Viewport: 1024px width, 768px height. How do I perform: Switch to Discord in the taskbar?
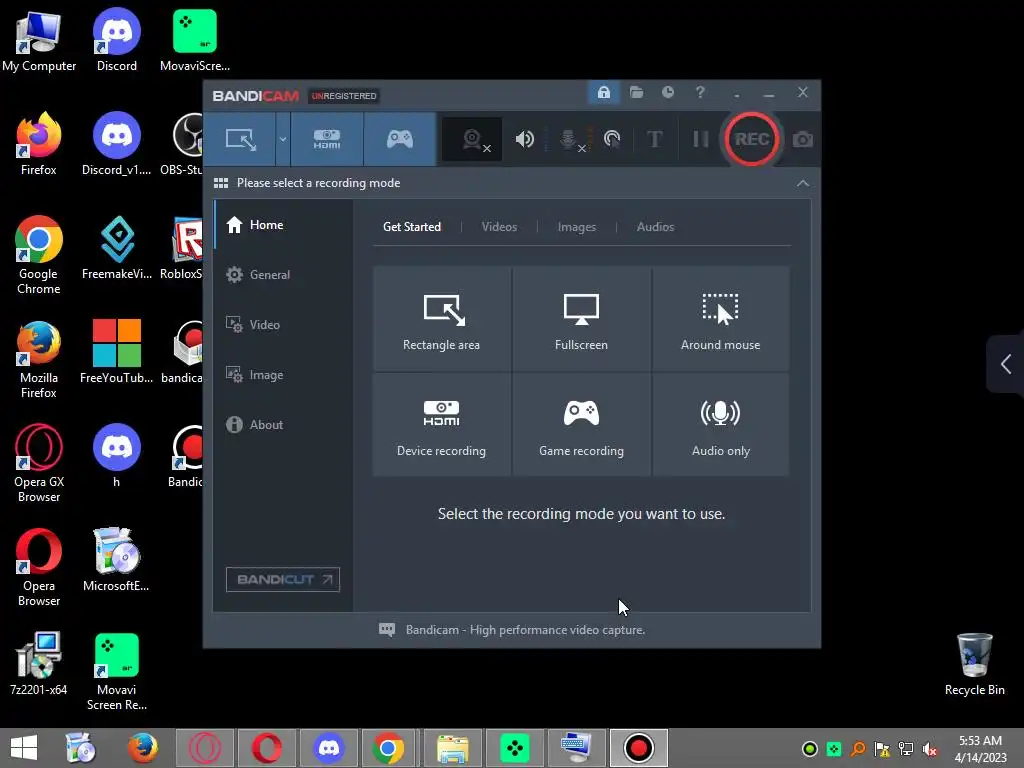click(328, 748)
